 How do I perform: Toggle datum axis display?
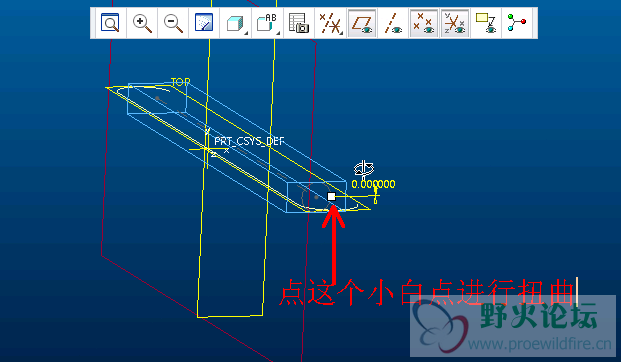click(393, 23)
